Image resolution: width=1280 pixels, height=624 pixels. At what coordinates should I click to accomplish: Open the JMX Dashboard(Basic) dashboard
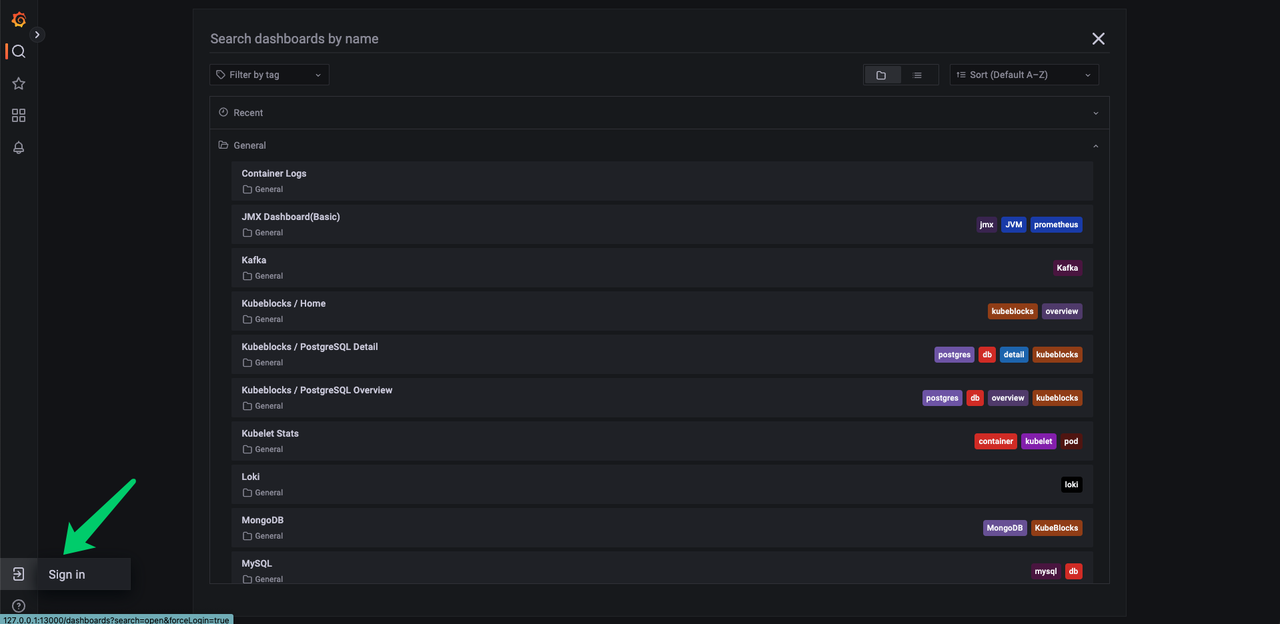click(662, 224)
